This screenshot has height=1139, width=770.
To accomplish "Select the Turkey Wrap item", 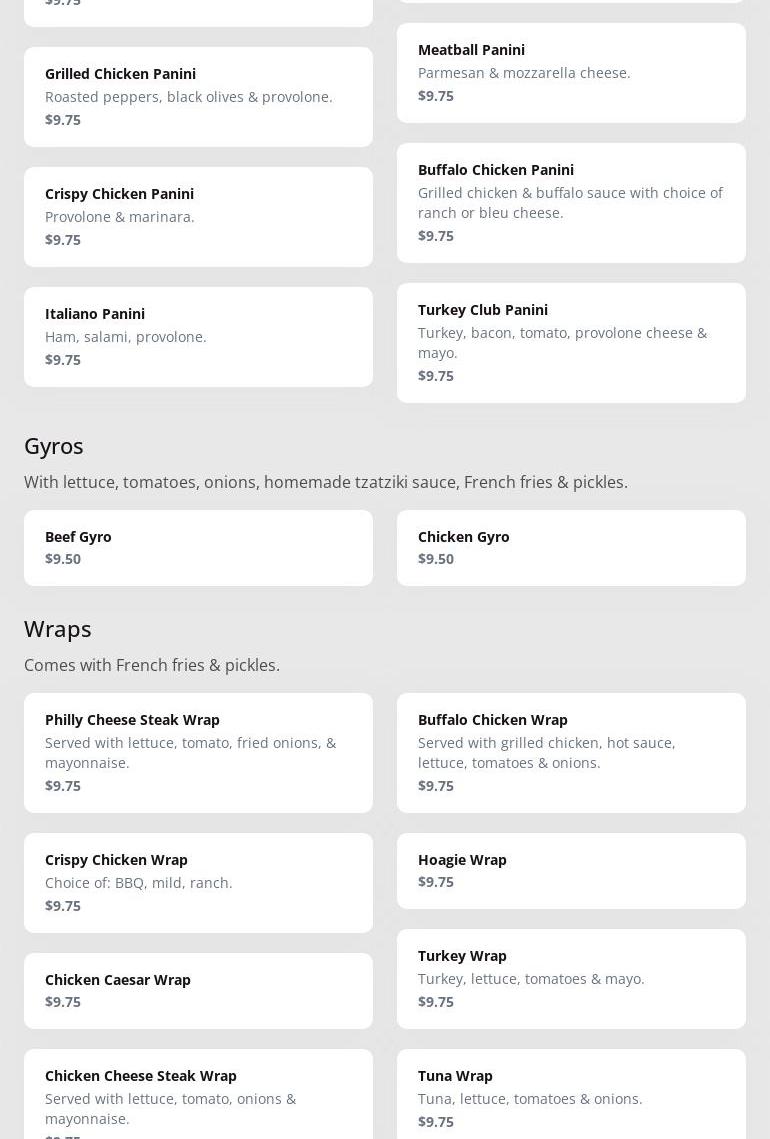I will point(571,978).
